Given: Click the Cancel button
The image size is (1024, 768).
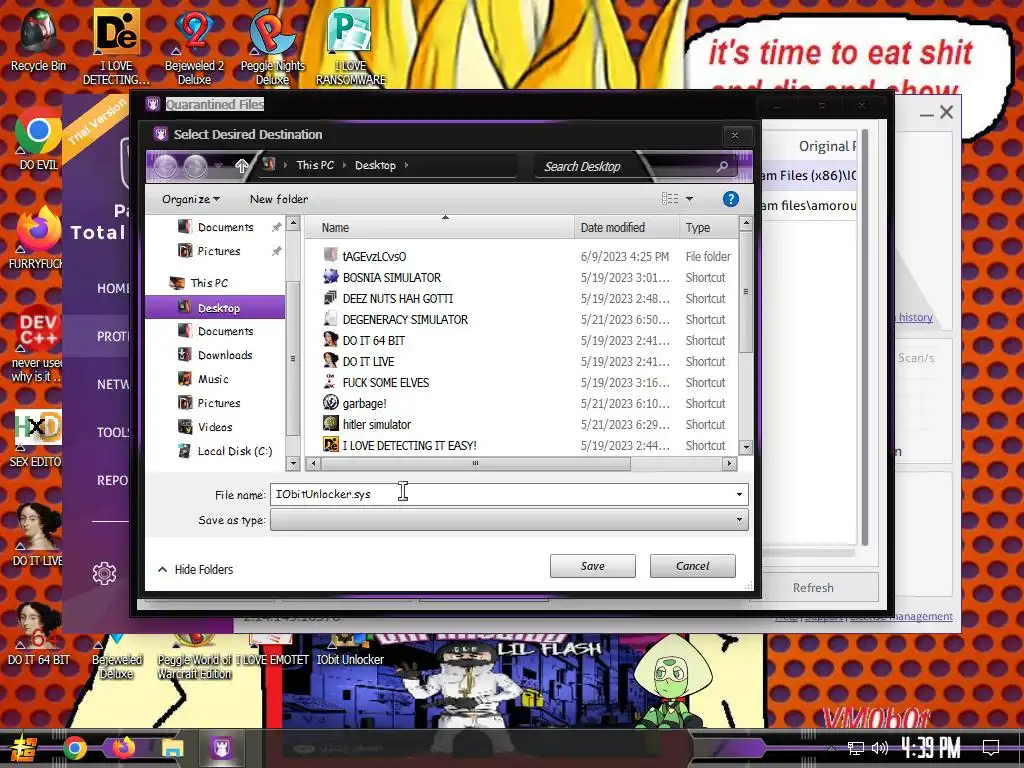Looking at the screenshot, I should coord(692,566).
